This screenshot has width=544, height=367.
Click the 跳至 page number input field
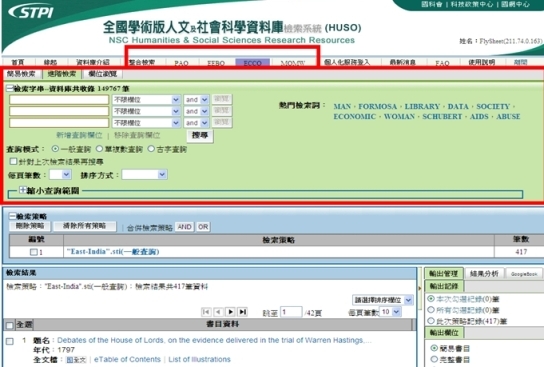pyautogui.click(x=291, y=312)
